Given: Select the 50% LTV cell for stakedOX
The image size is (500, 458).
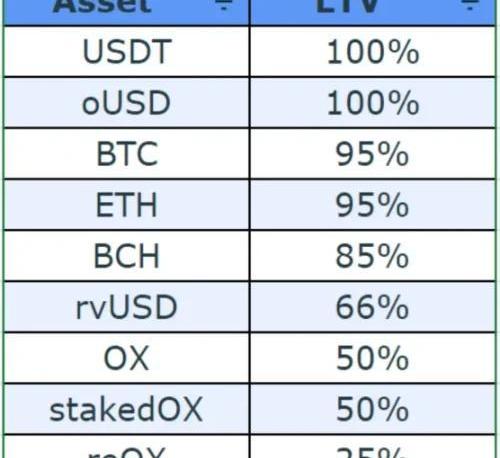Looking at the screenshot, I should coord(373,410).
